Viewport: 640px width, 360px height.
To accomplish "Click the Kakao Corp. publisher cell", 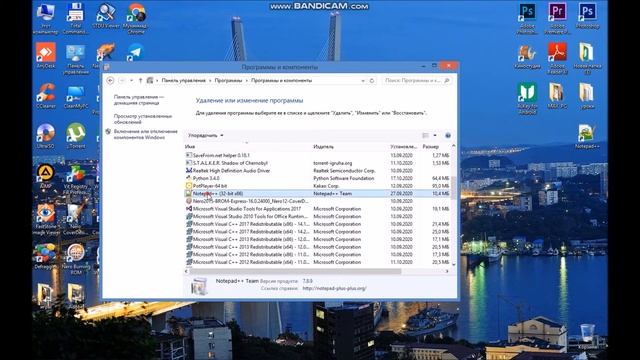I will tap(326, 186).
